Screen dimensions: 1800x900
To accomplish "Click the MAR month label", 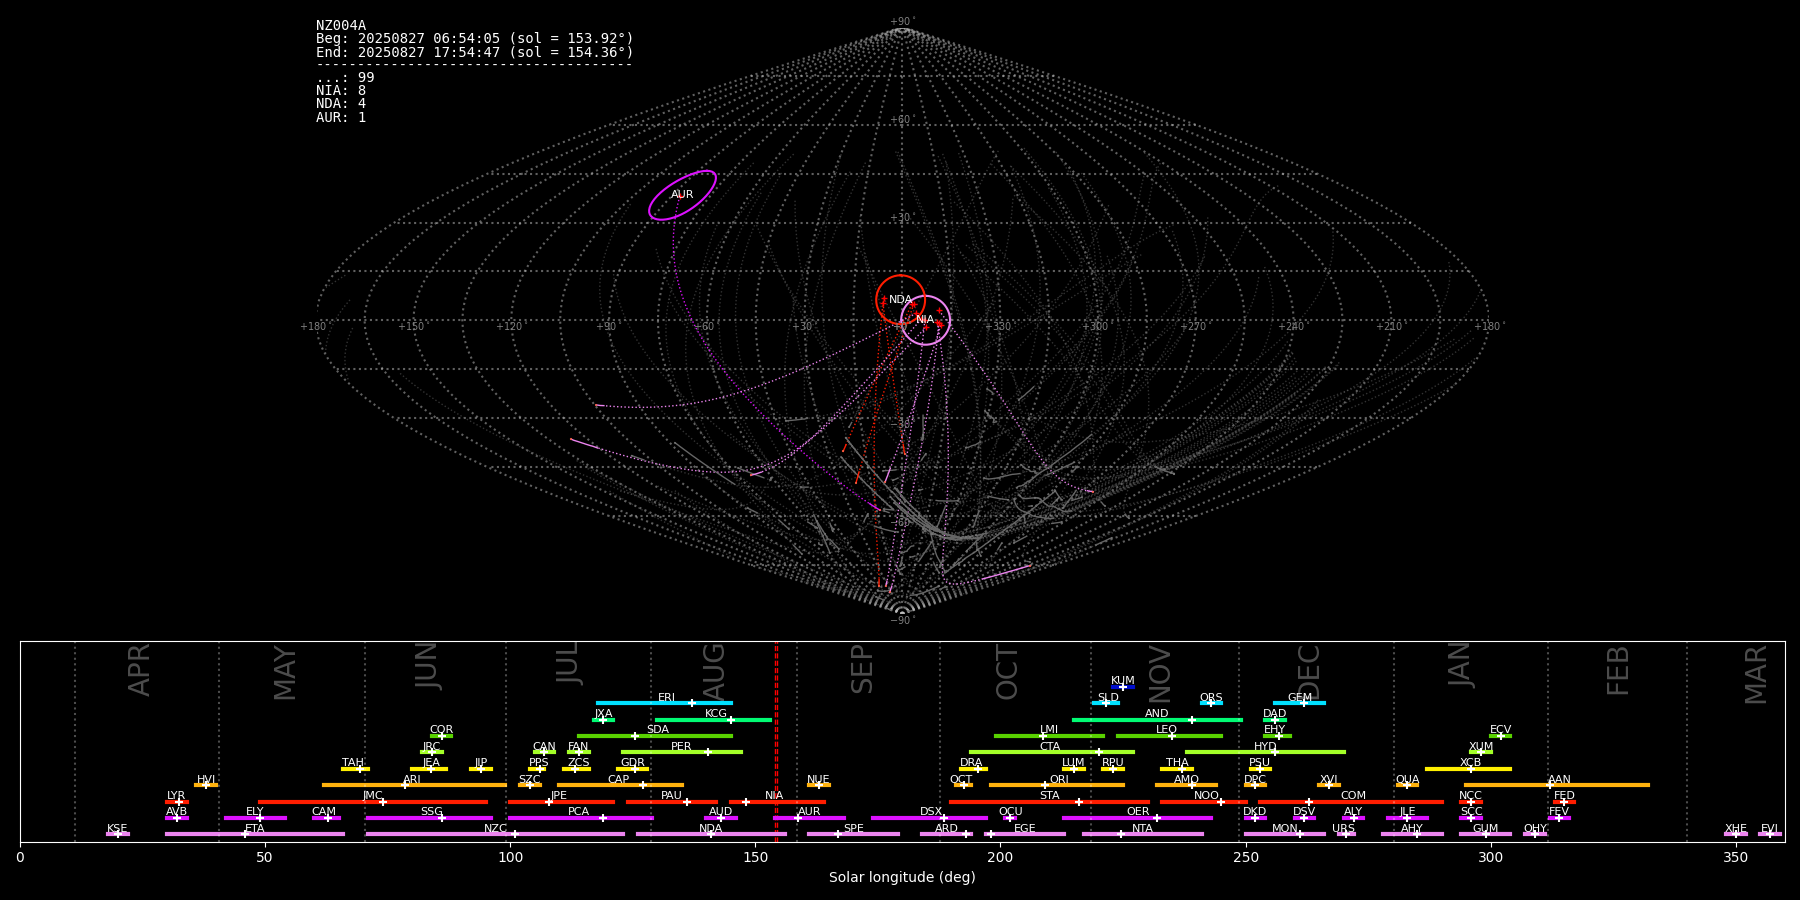I will pos(1756,675).
